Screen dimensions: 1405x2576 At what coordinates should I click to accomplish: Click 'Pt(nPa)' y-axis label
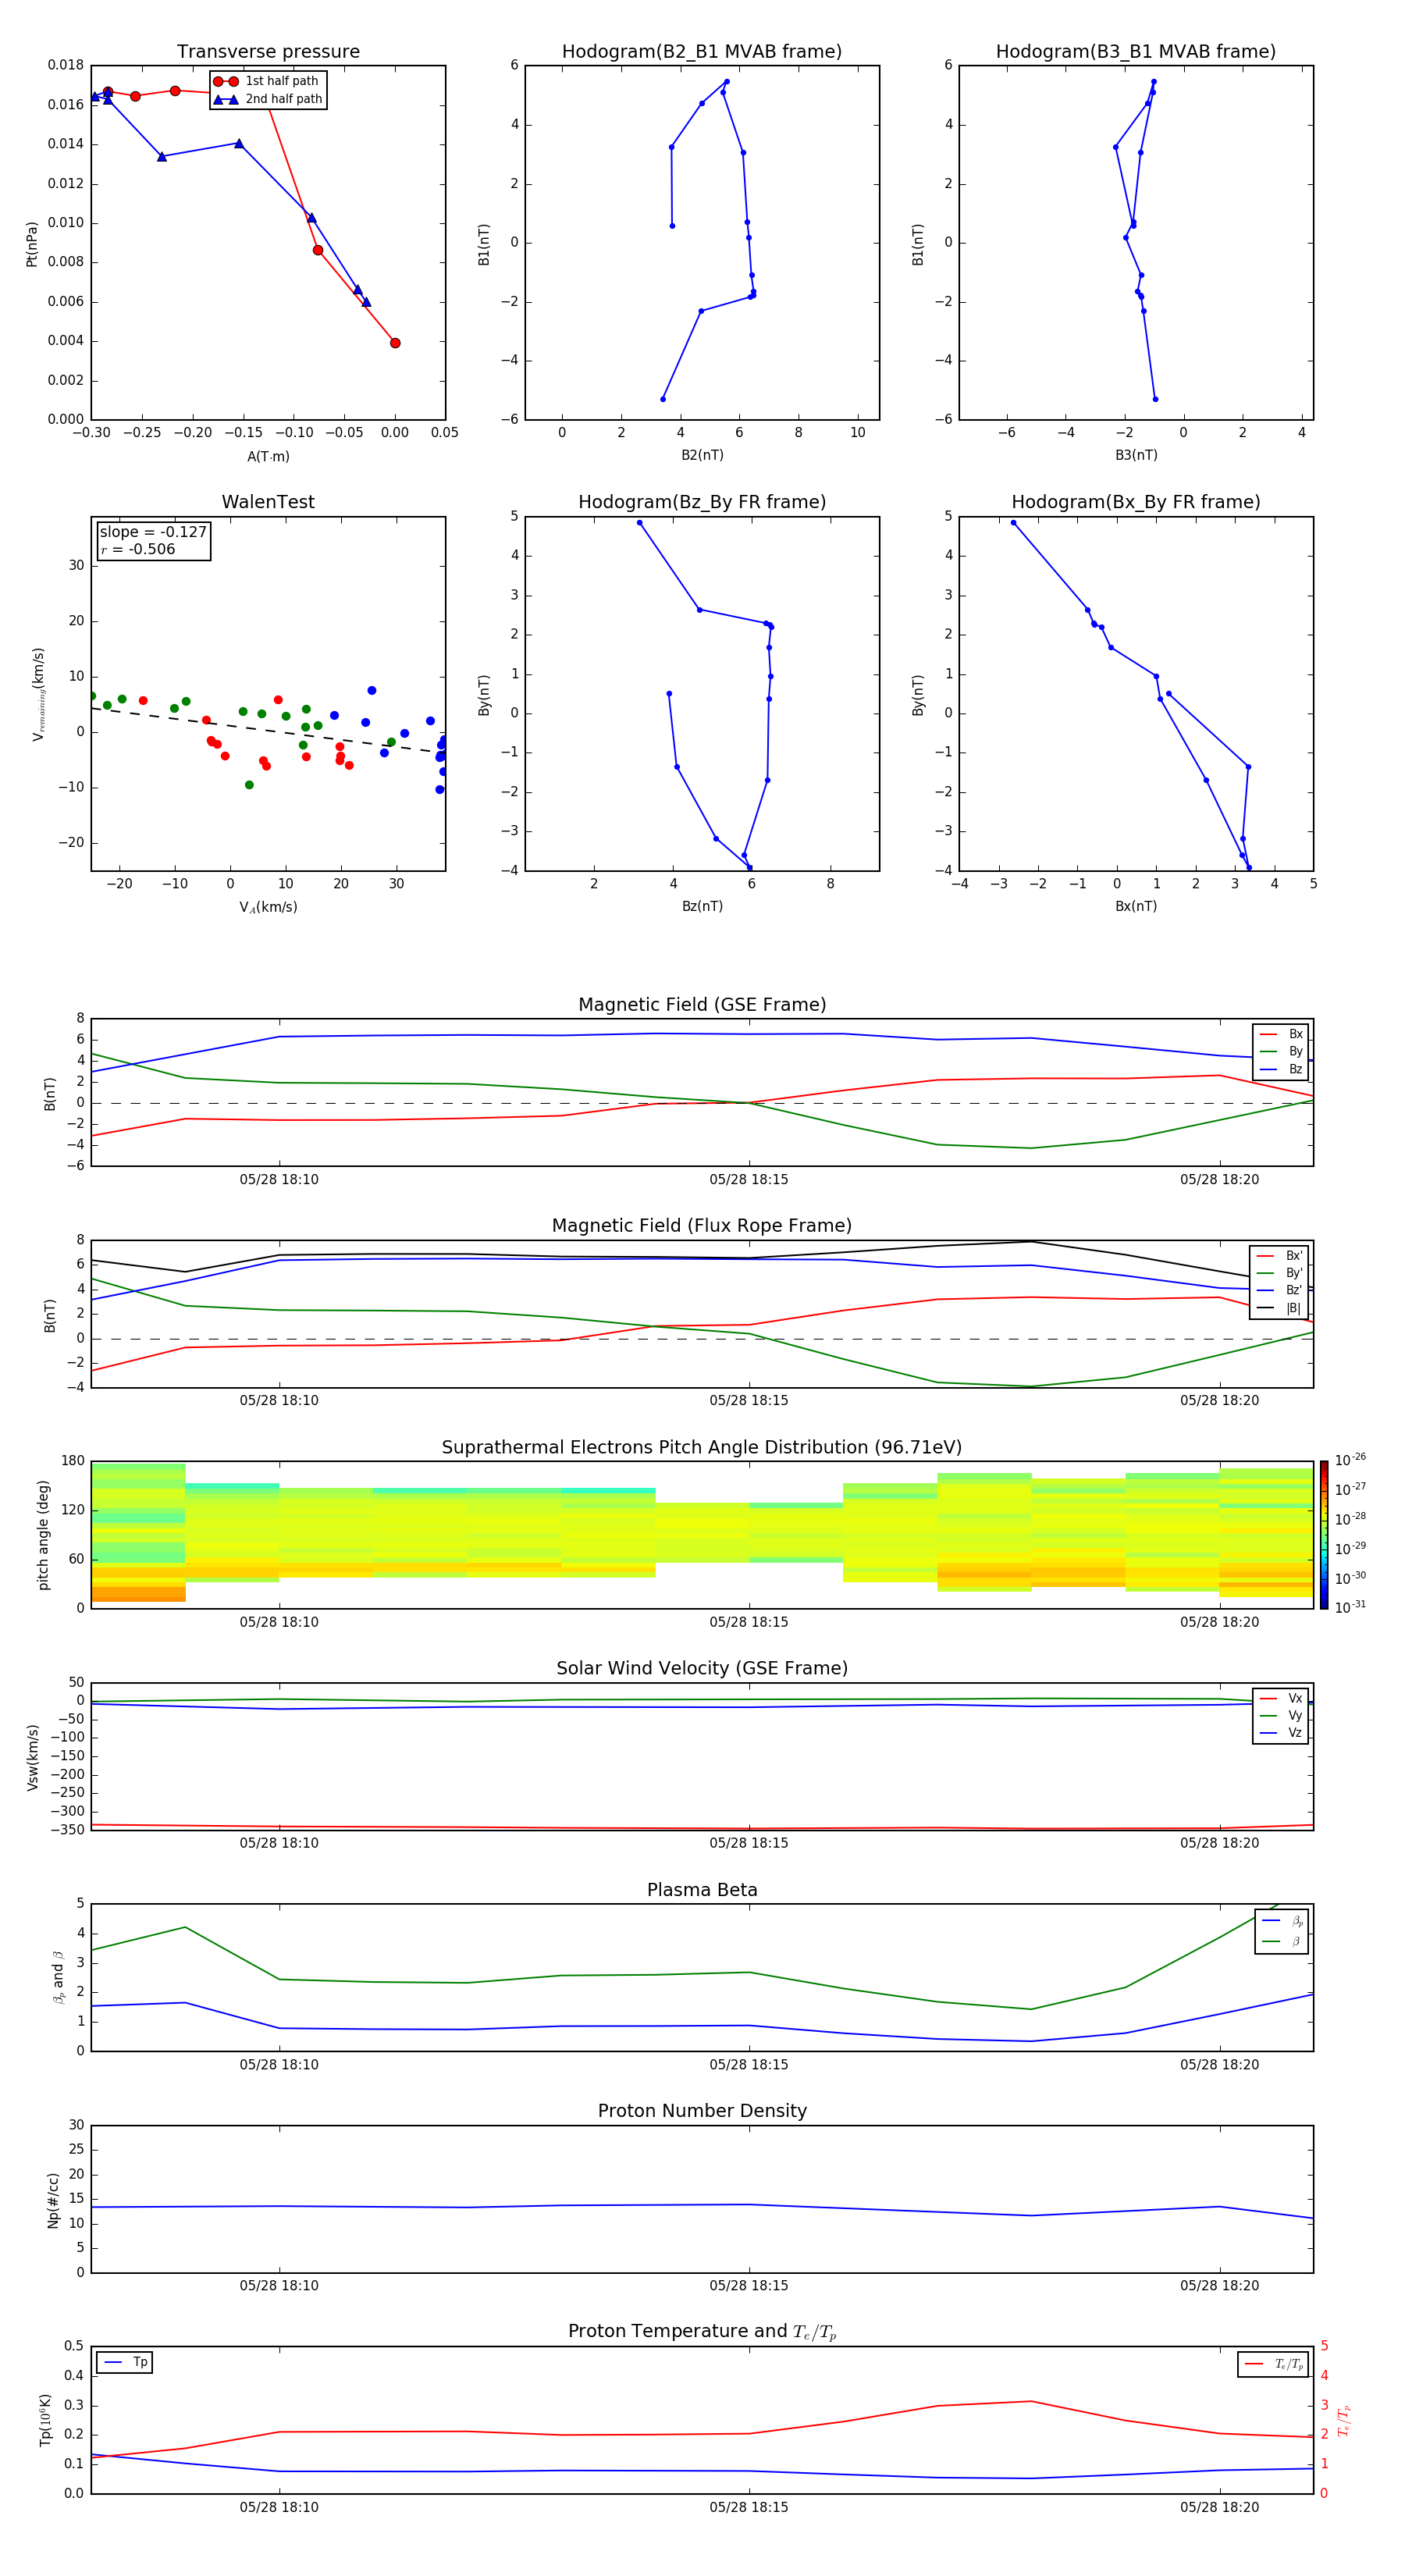pos(32,244)
